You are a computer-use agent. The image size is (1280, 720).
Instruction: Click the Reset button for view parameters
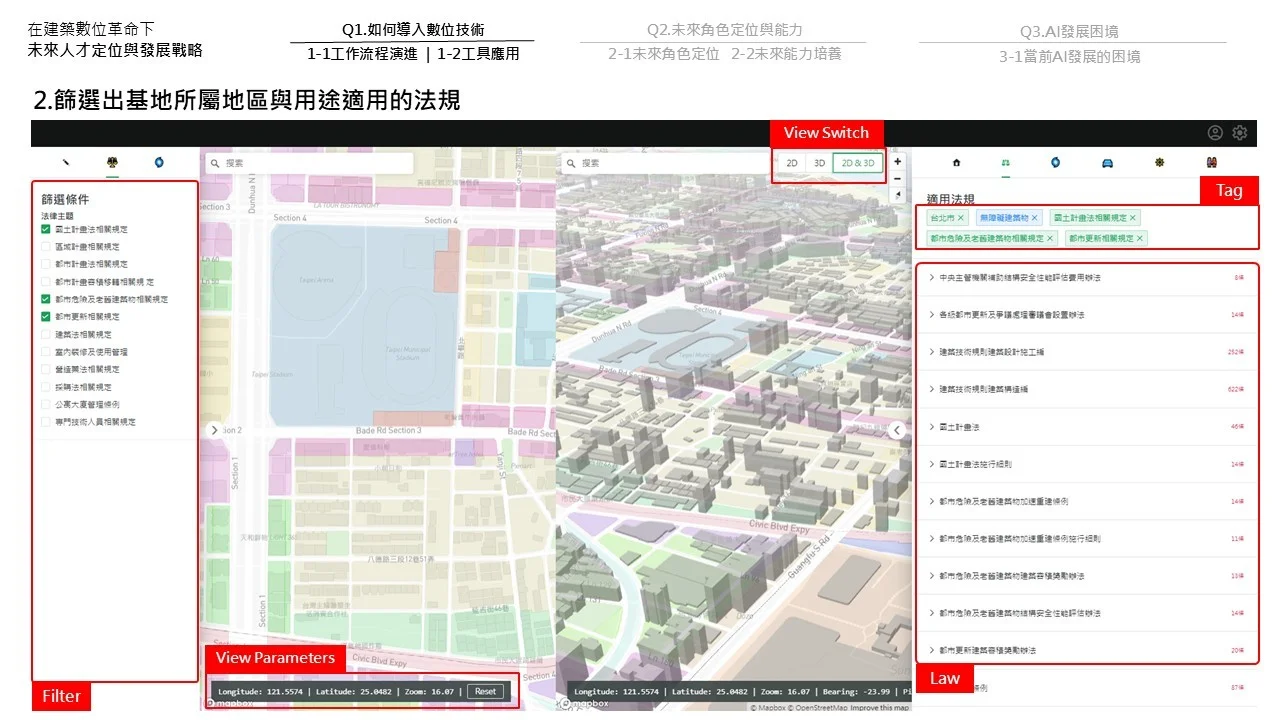pyautogui.click(x=487, y=690)
